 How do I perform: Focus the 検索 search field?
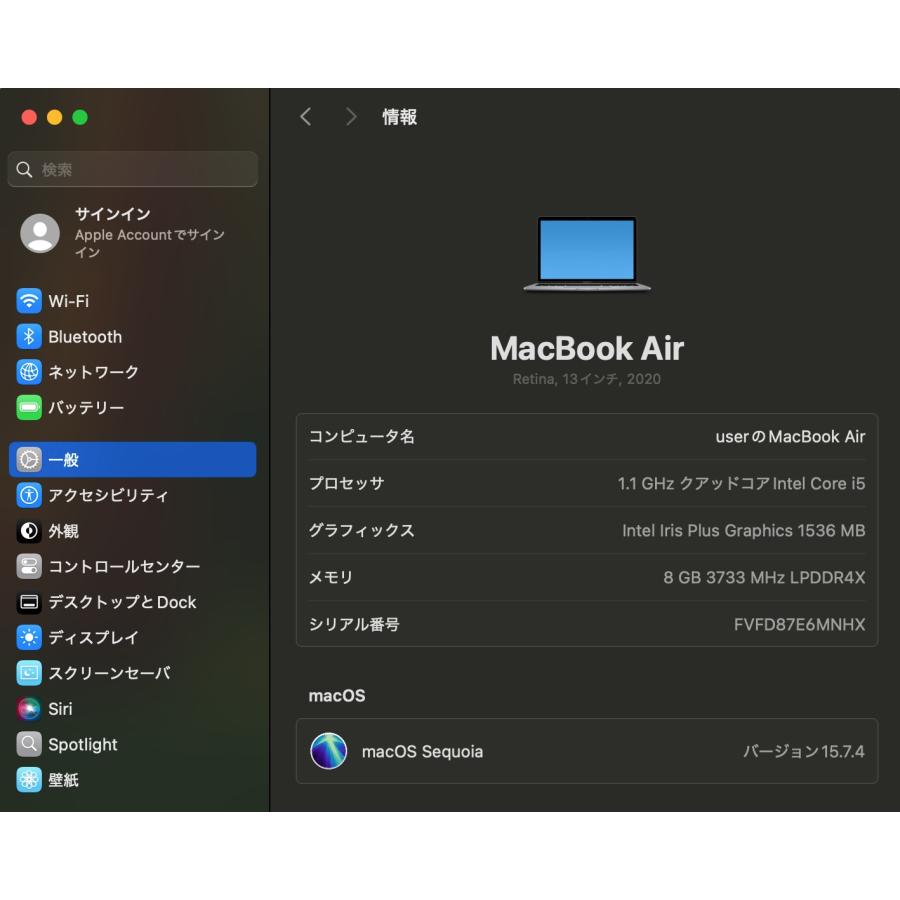[x=133, y=169]
